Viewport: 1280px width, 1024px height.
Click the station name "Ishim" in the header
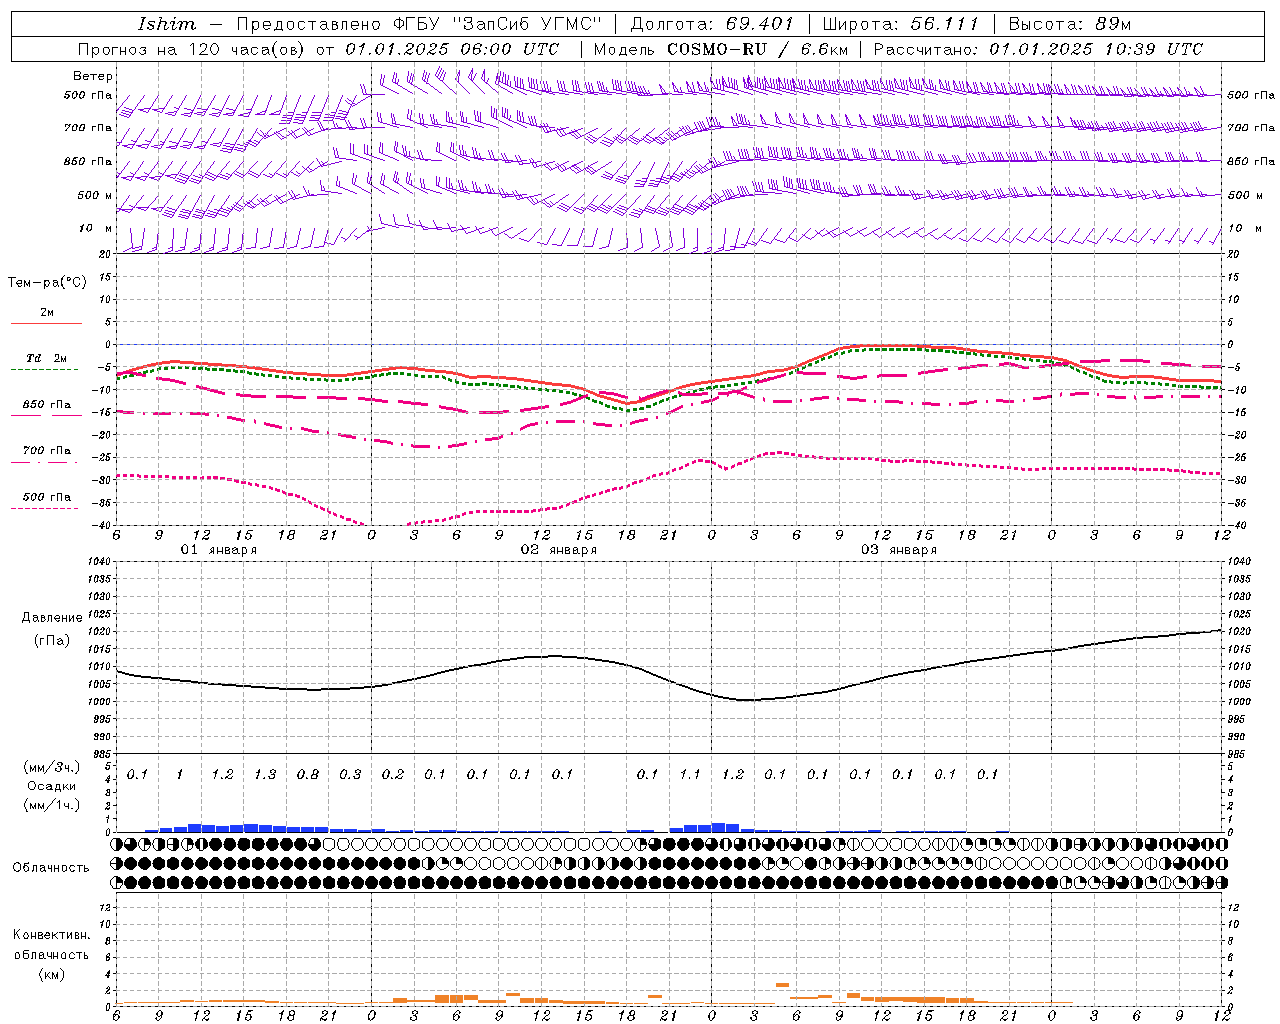(x=167, y=24)
